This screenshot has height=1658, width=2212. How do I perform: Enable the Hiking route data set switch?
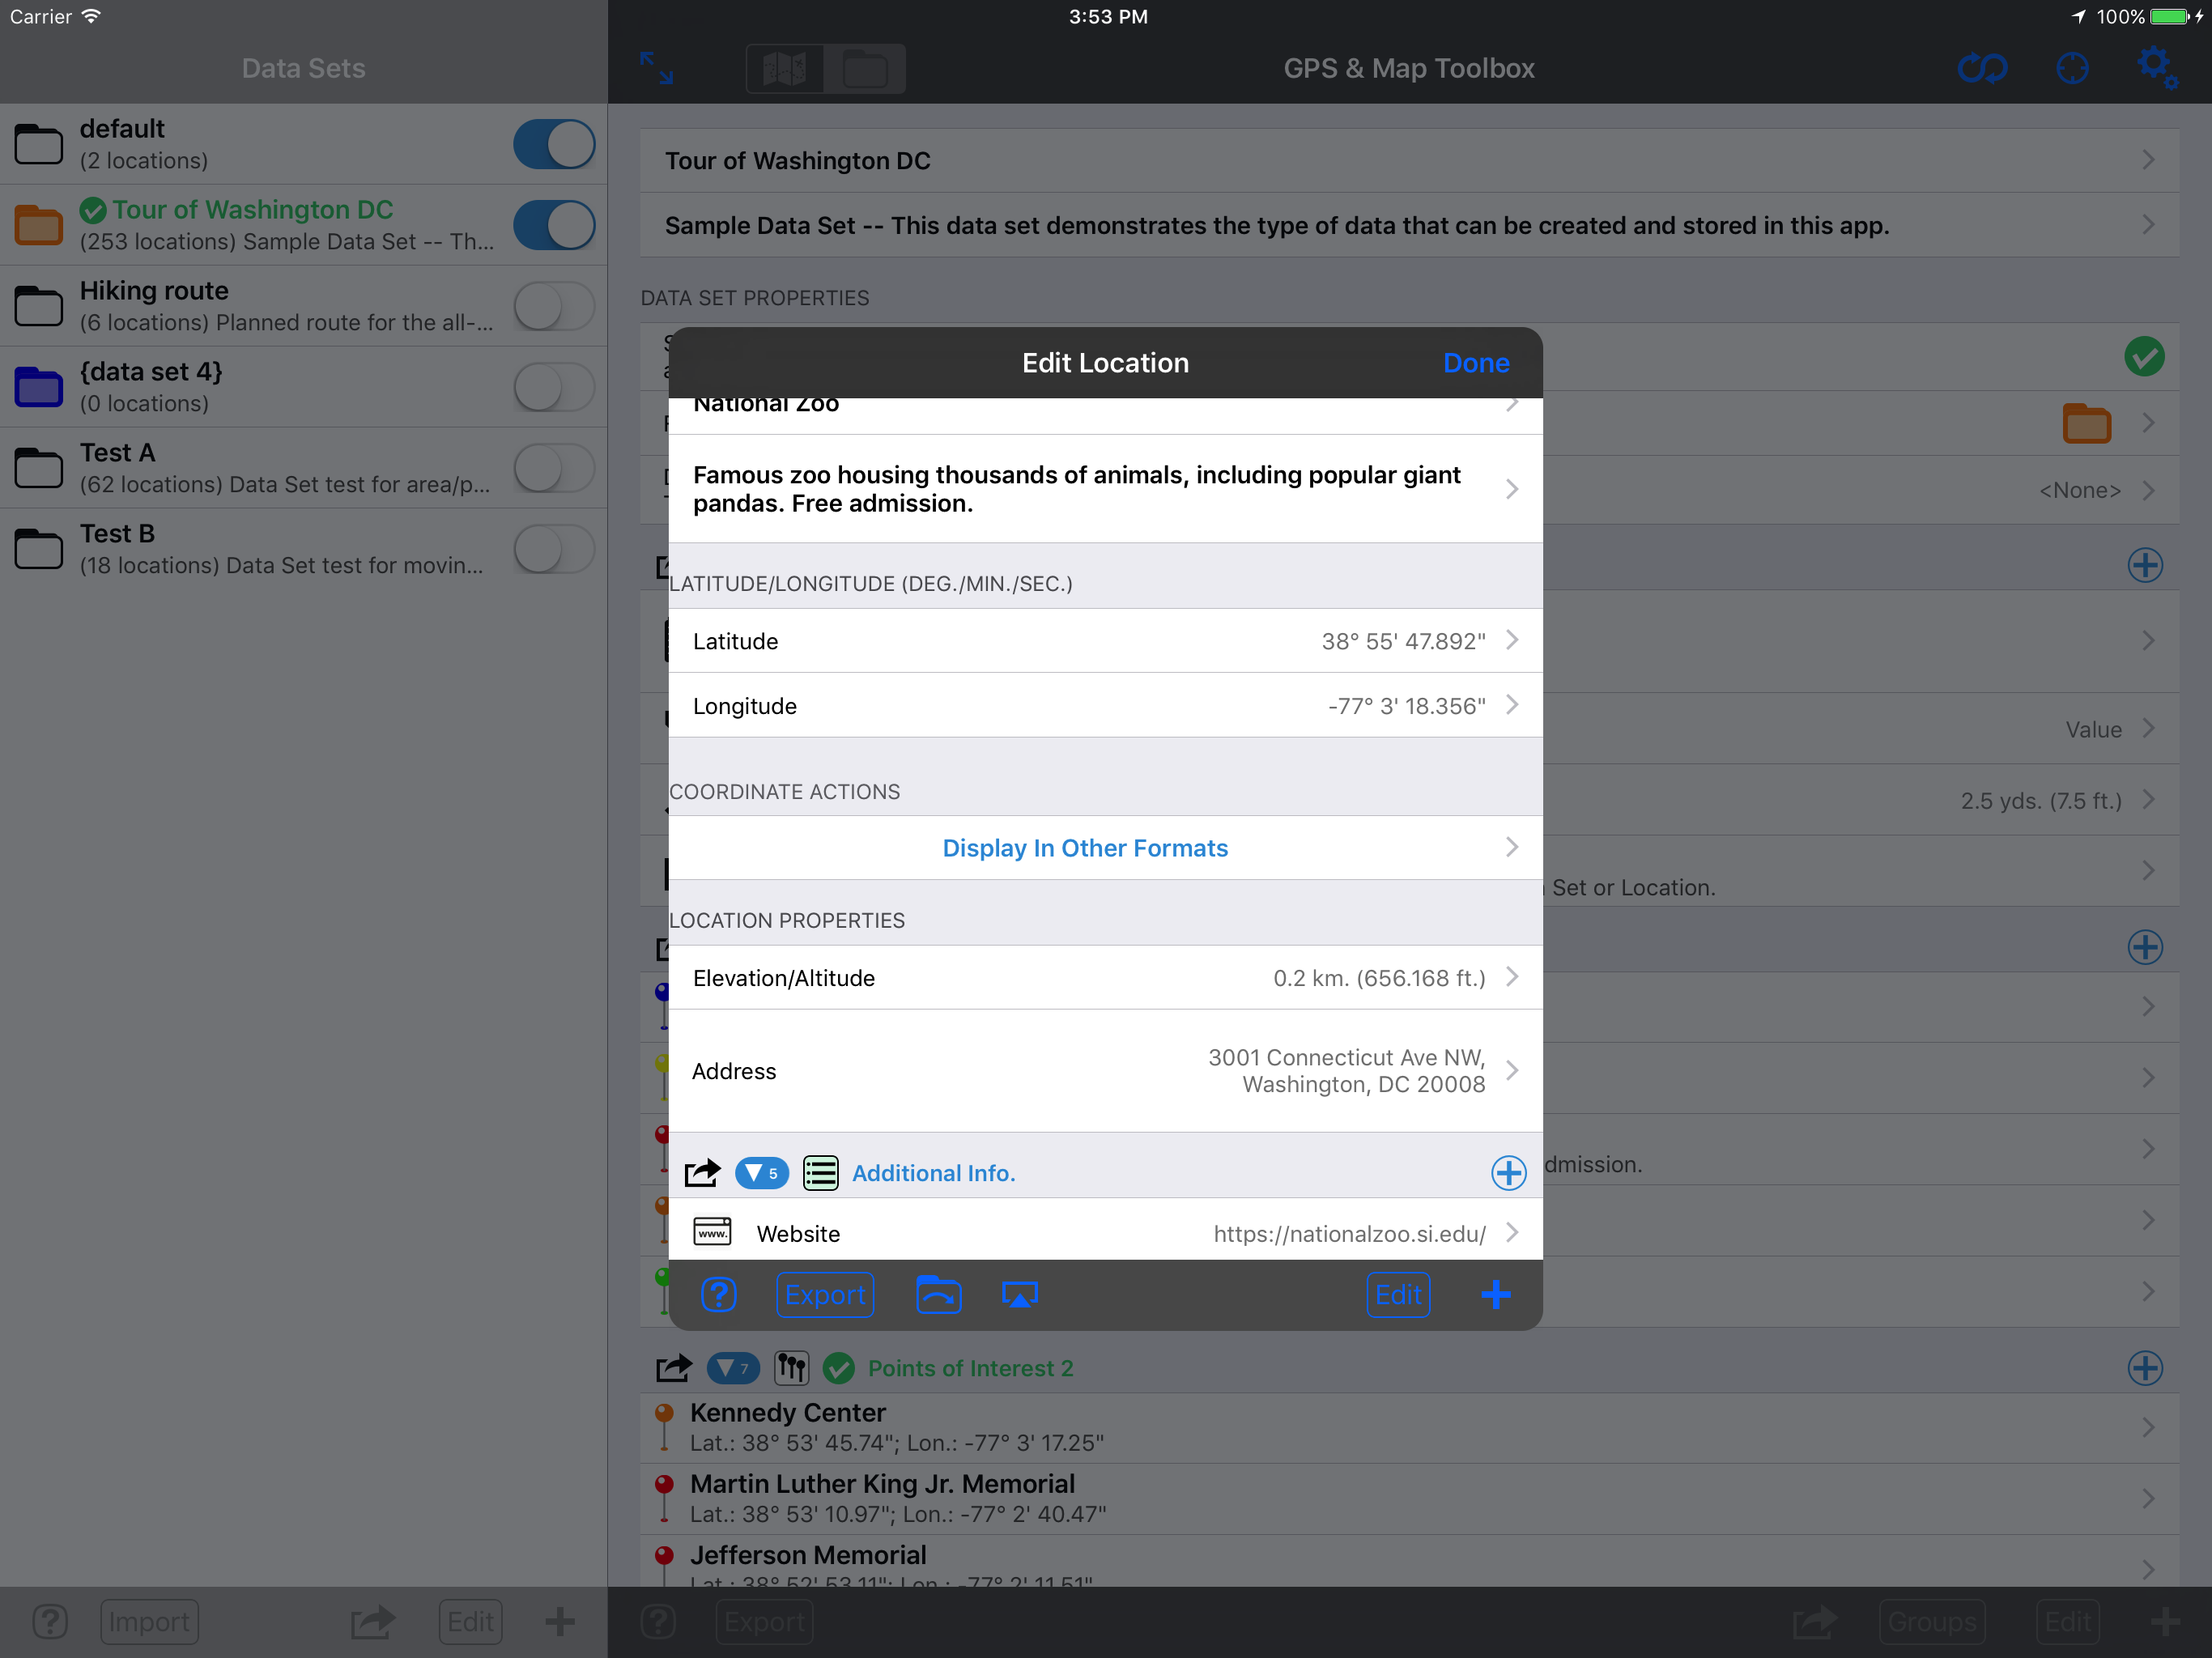point(554,306)
